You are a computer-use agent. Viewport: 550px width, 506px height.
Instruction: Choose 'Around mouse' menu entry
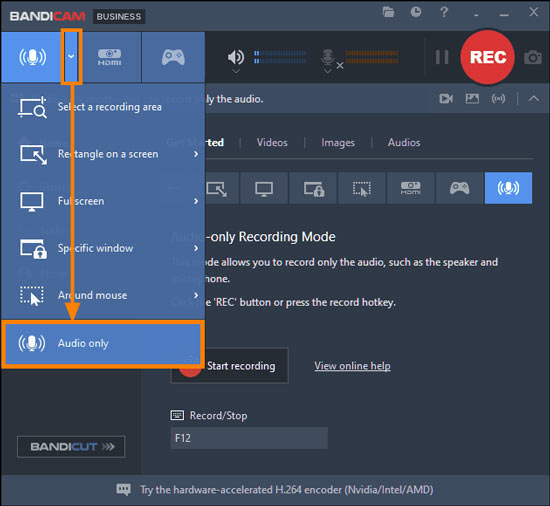(103, 295)
